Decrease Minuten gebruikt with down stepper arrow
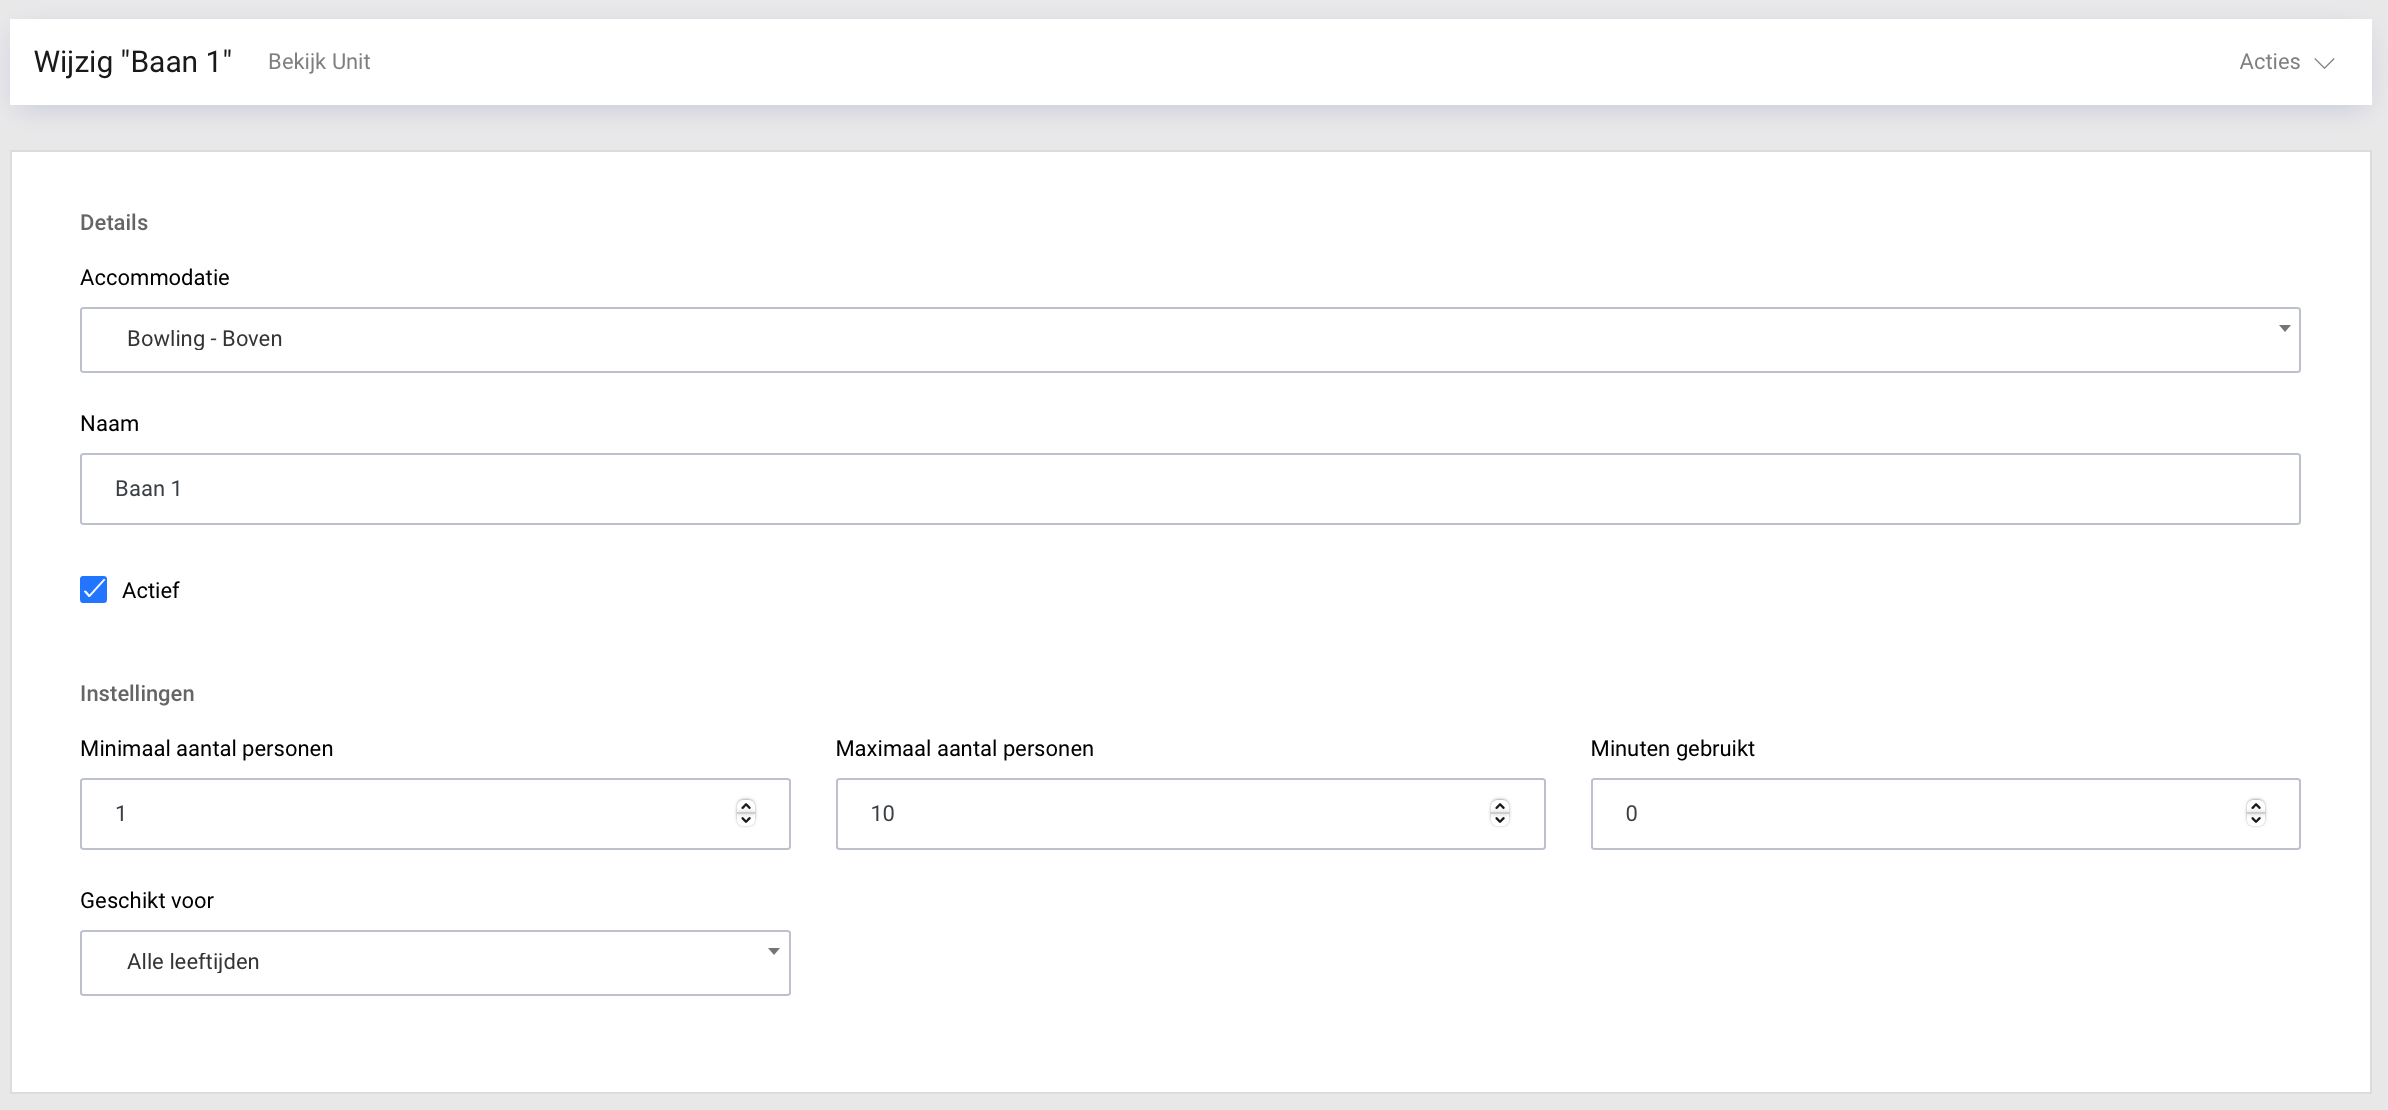Screen dimensions: 2388x1110 pyautogui.click(x=2255, y=820)
